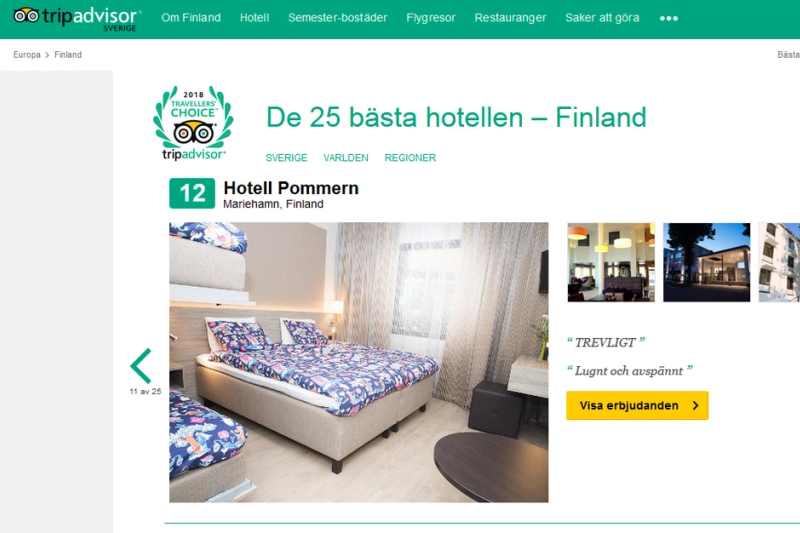Open Flygresor in the top navigation
Screen dimensions: 800x533
[431, 18]
